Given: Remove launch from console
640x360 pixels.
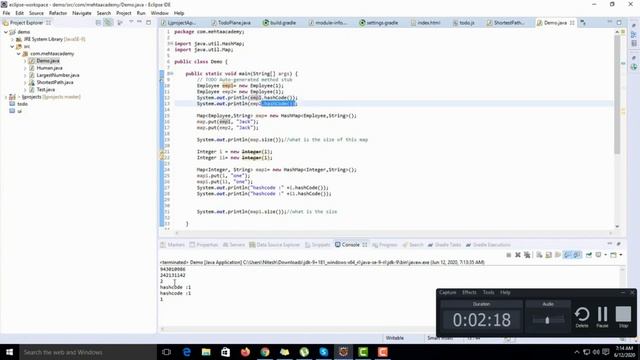Looking at the screenshot, I should coord(518,255).
